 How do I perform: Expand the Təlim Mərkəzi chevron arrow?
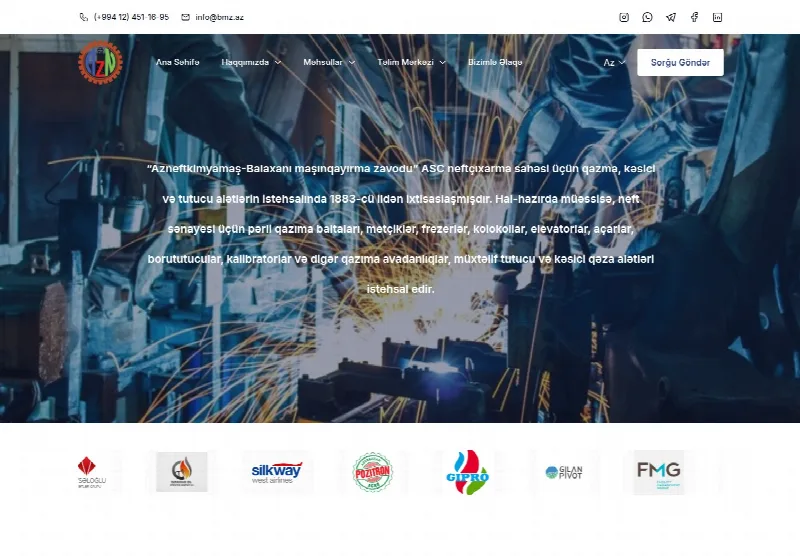(x=442, y=63)
